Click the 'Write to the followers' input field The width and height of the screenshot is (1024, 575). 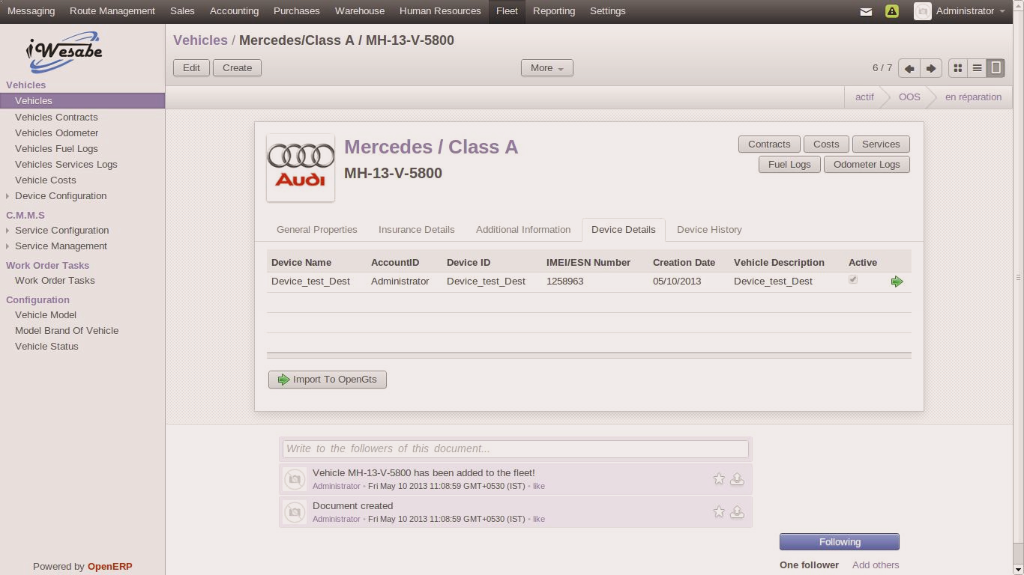515,449
